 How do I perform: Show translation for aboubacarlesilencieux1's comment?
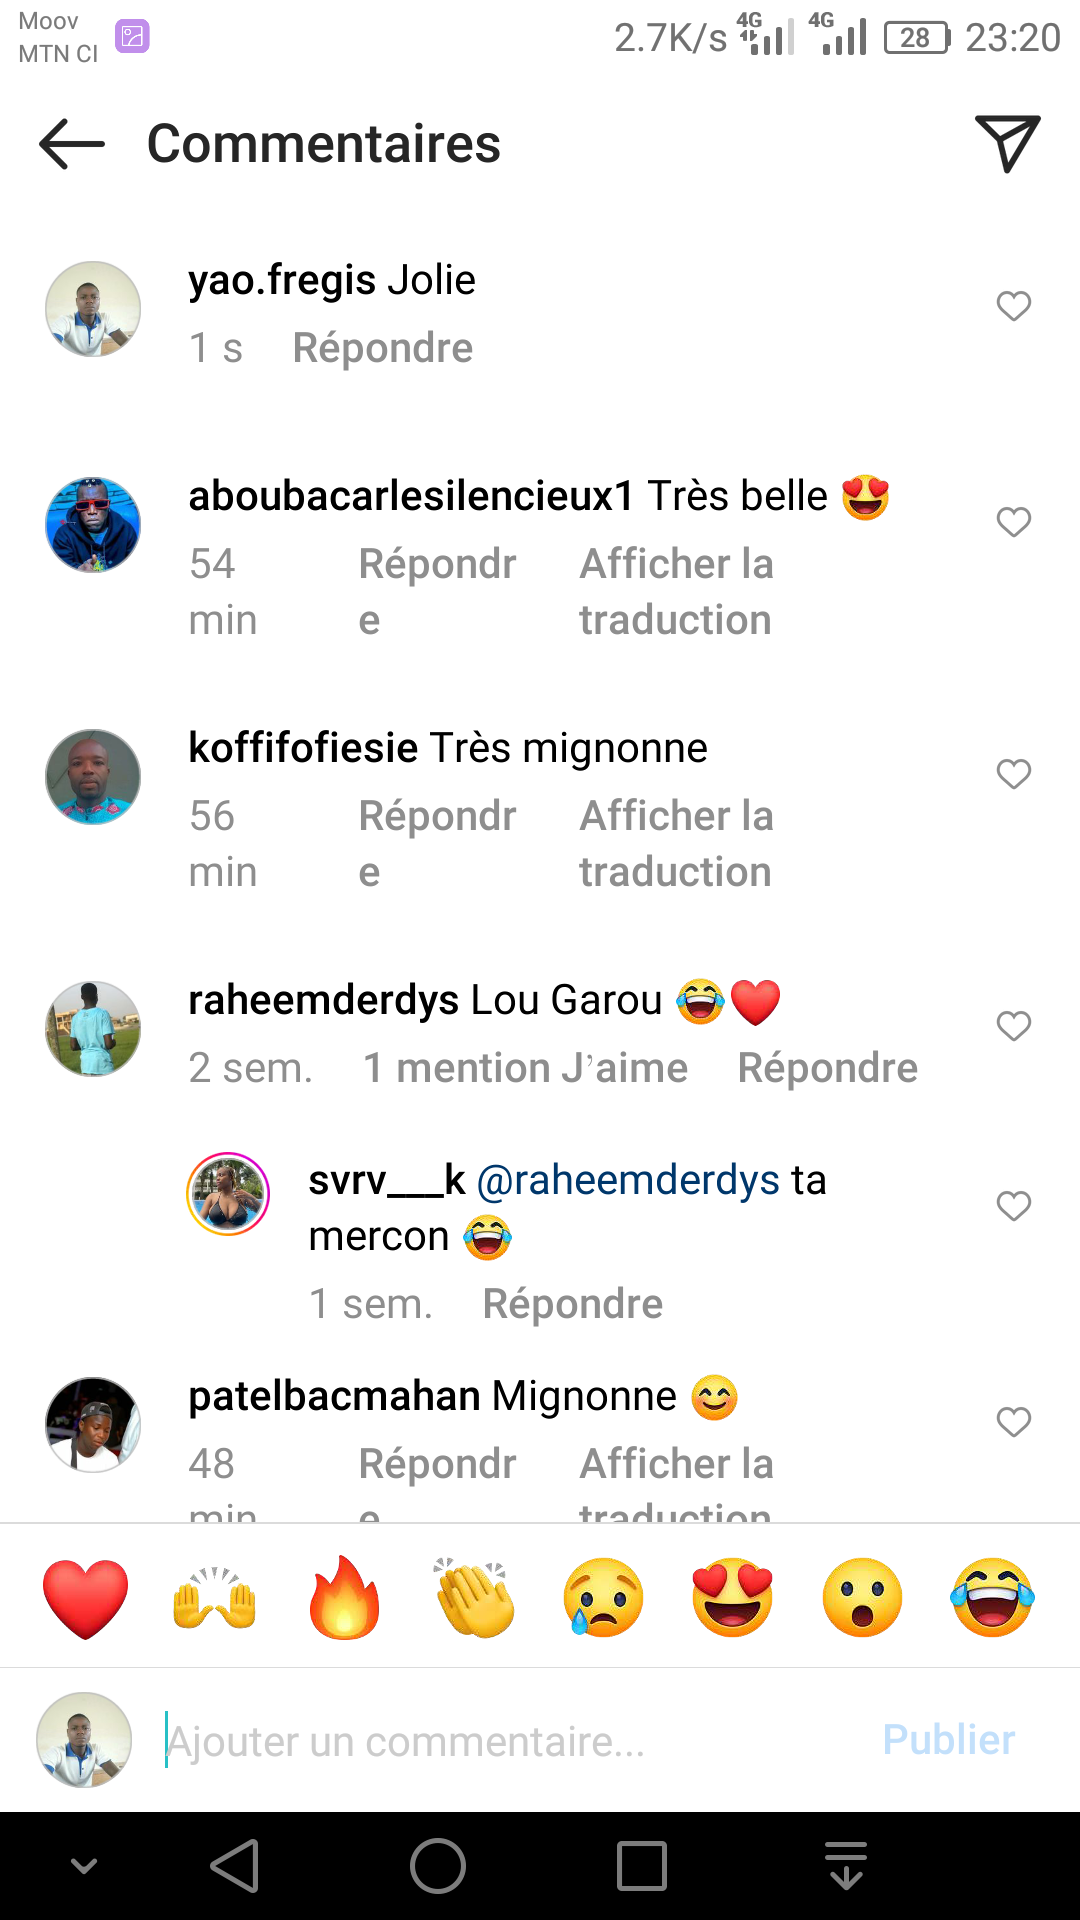676,591
